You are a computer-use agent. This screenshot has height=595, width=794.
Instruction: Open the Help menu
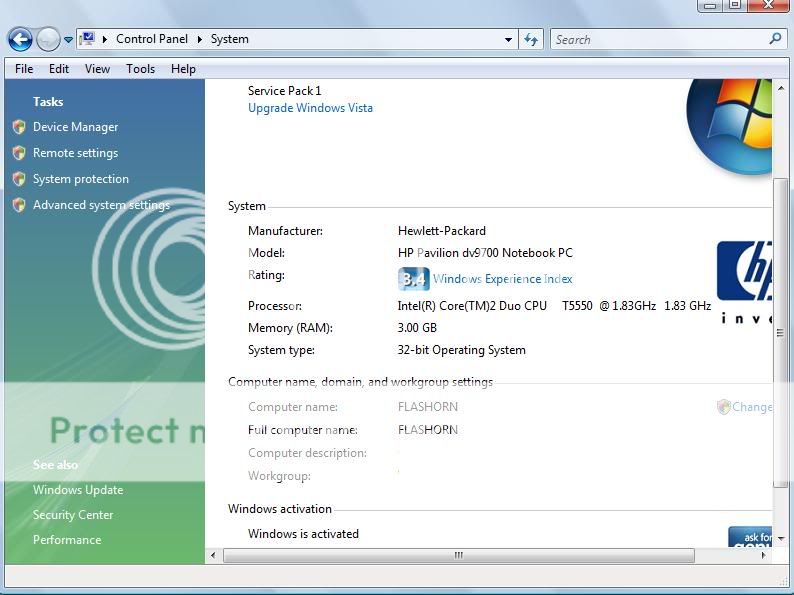click(x=183, y=69)
